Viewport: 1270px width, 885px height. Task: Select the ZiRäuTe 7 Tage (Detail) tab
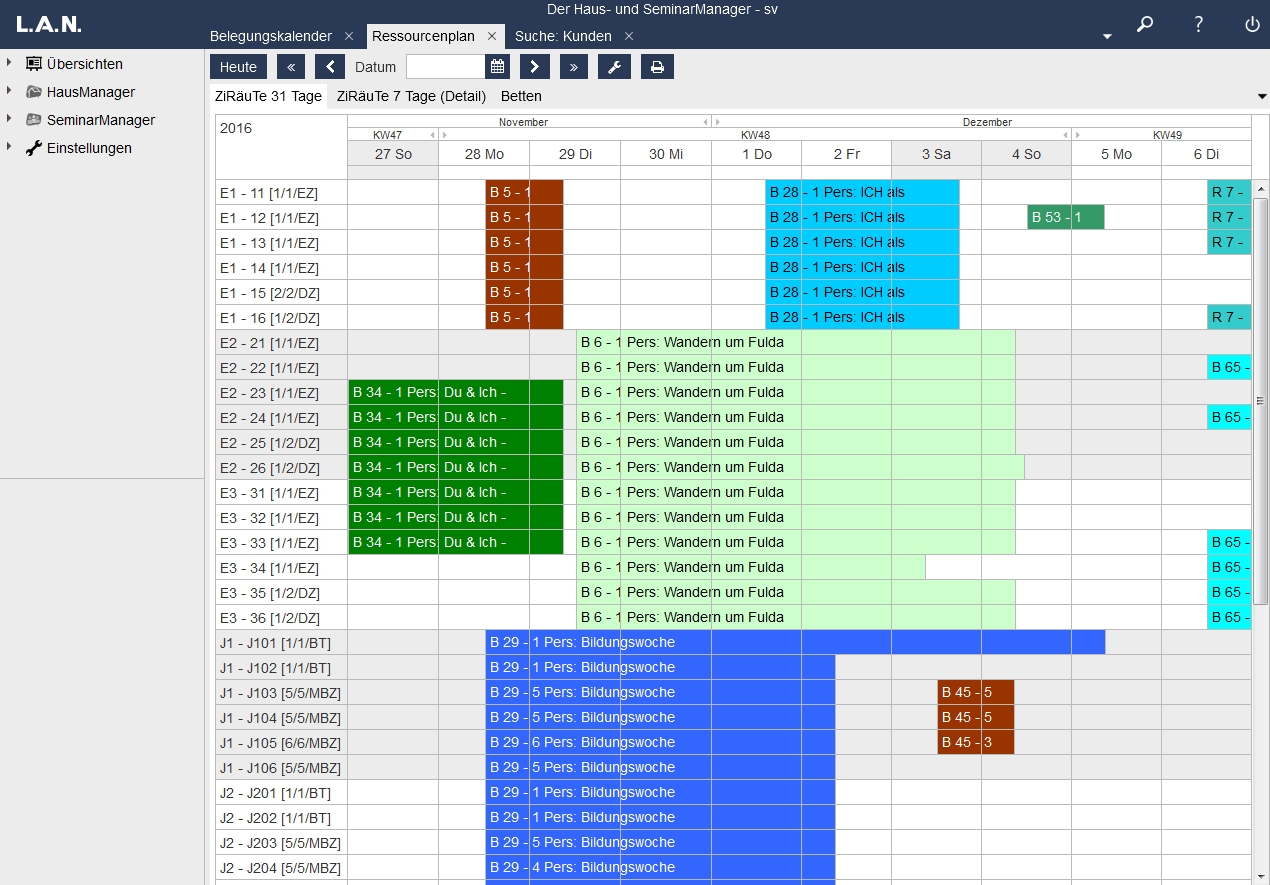(411, 96)
